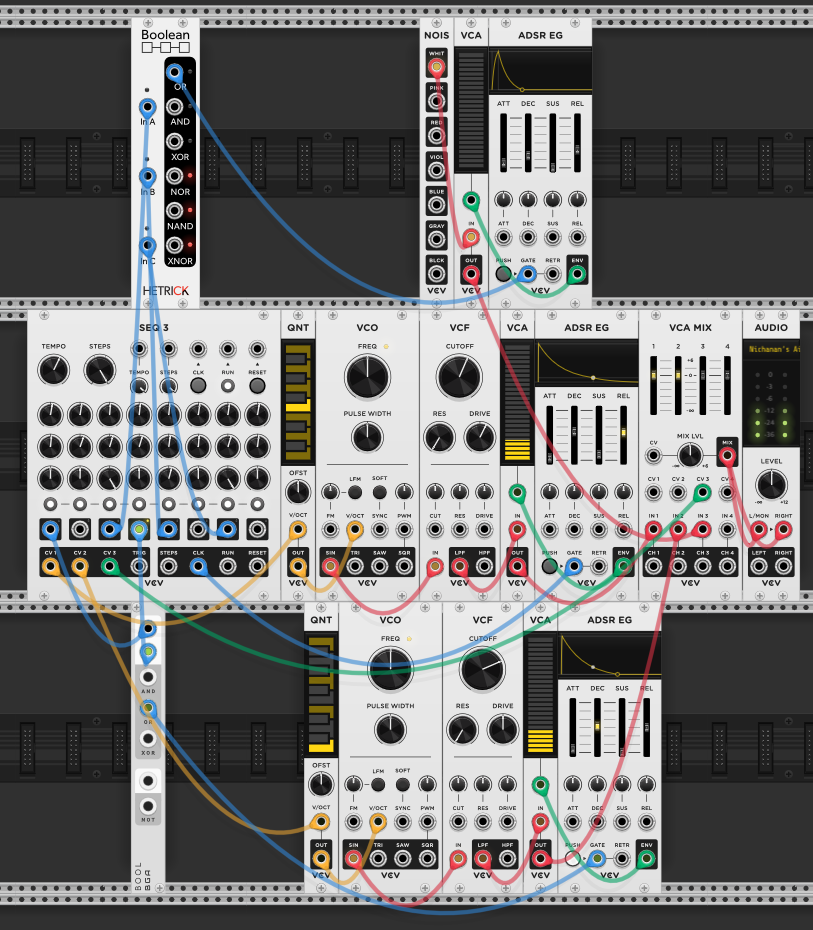Click the SEQ 3 module title

pos(154,327)
